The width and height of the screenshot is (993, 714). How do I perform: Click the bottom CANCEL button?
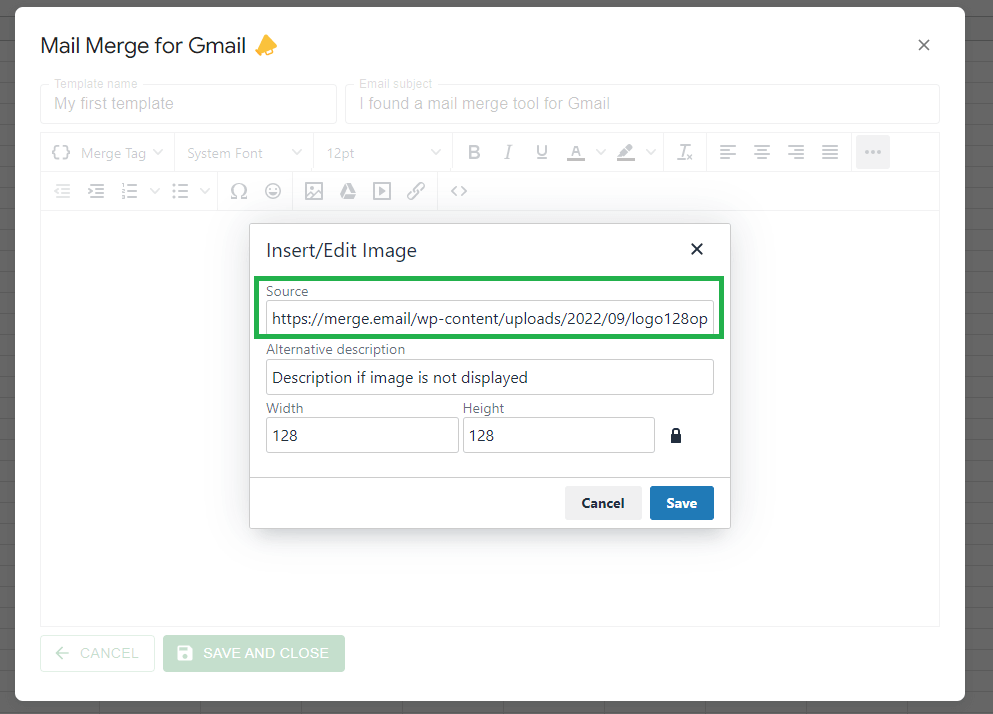click(98, 653)
